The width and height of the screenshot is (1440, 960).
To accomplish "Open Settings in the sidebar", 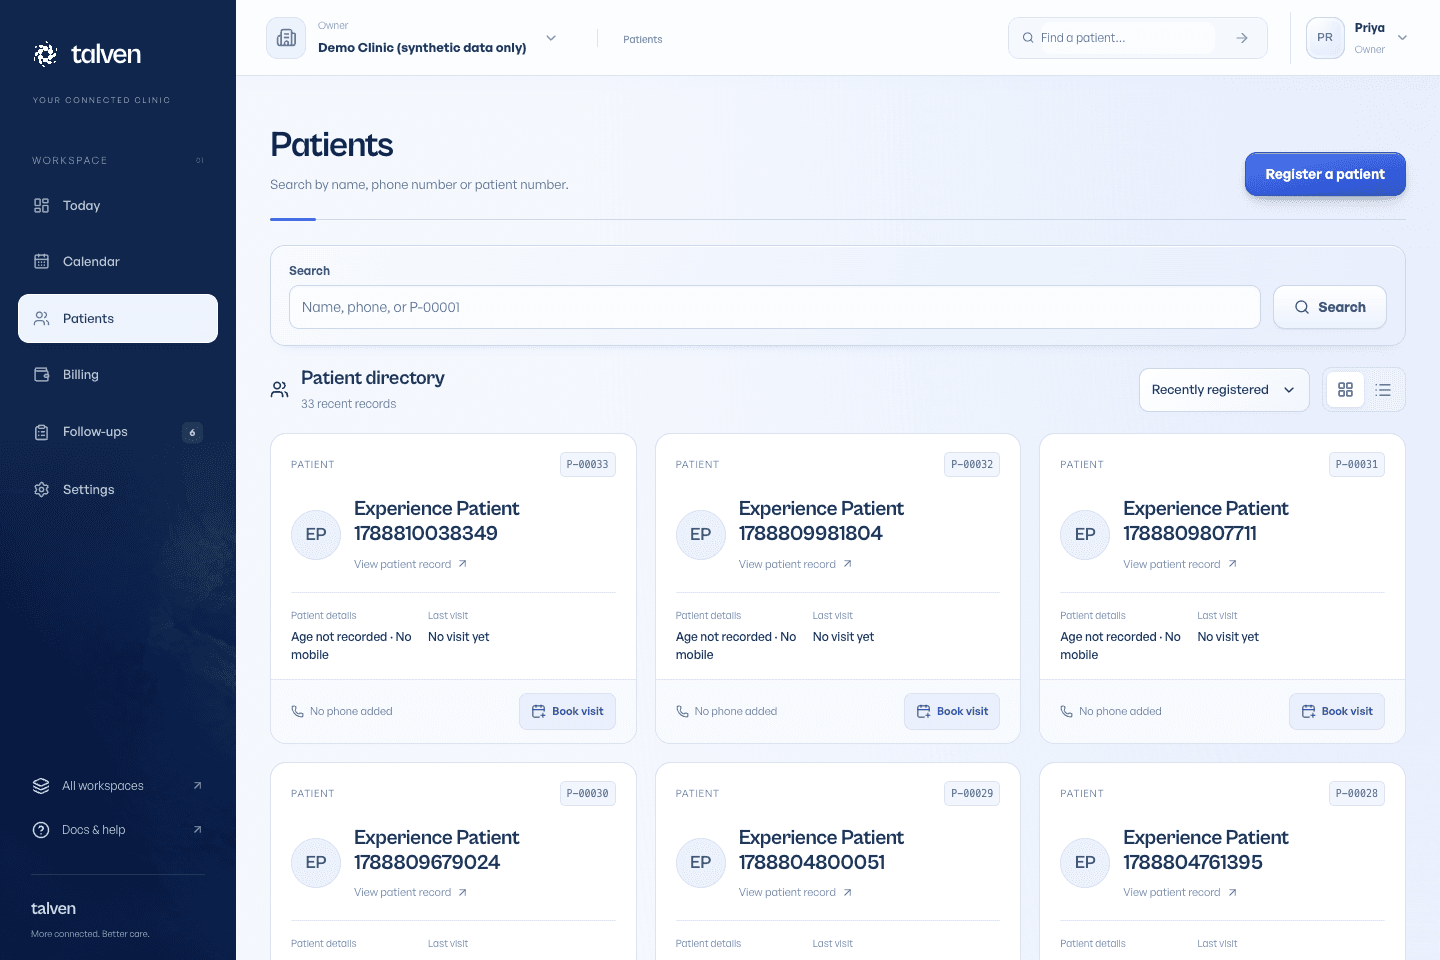I will [x=118, y=489].
